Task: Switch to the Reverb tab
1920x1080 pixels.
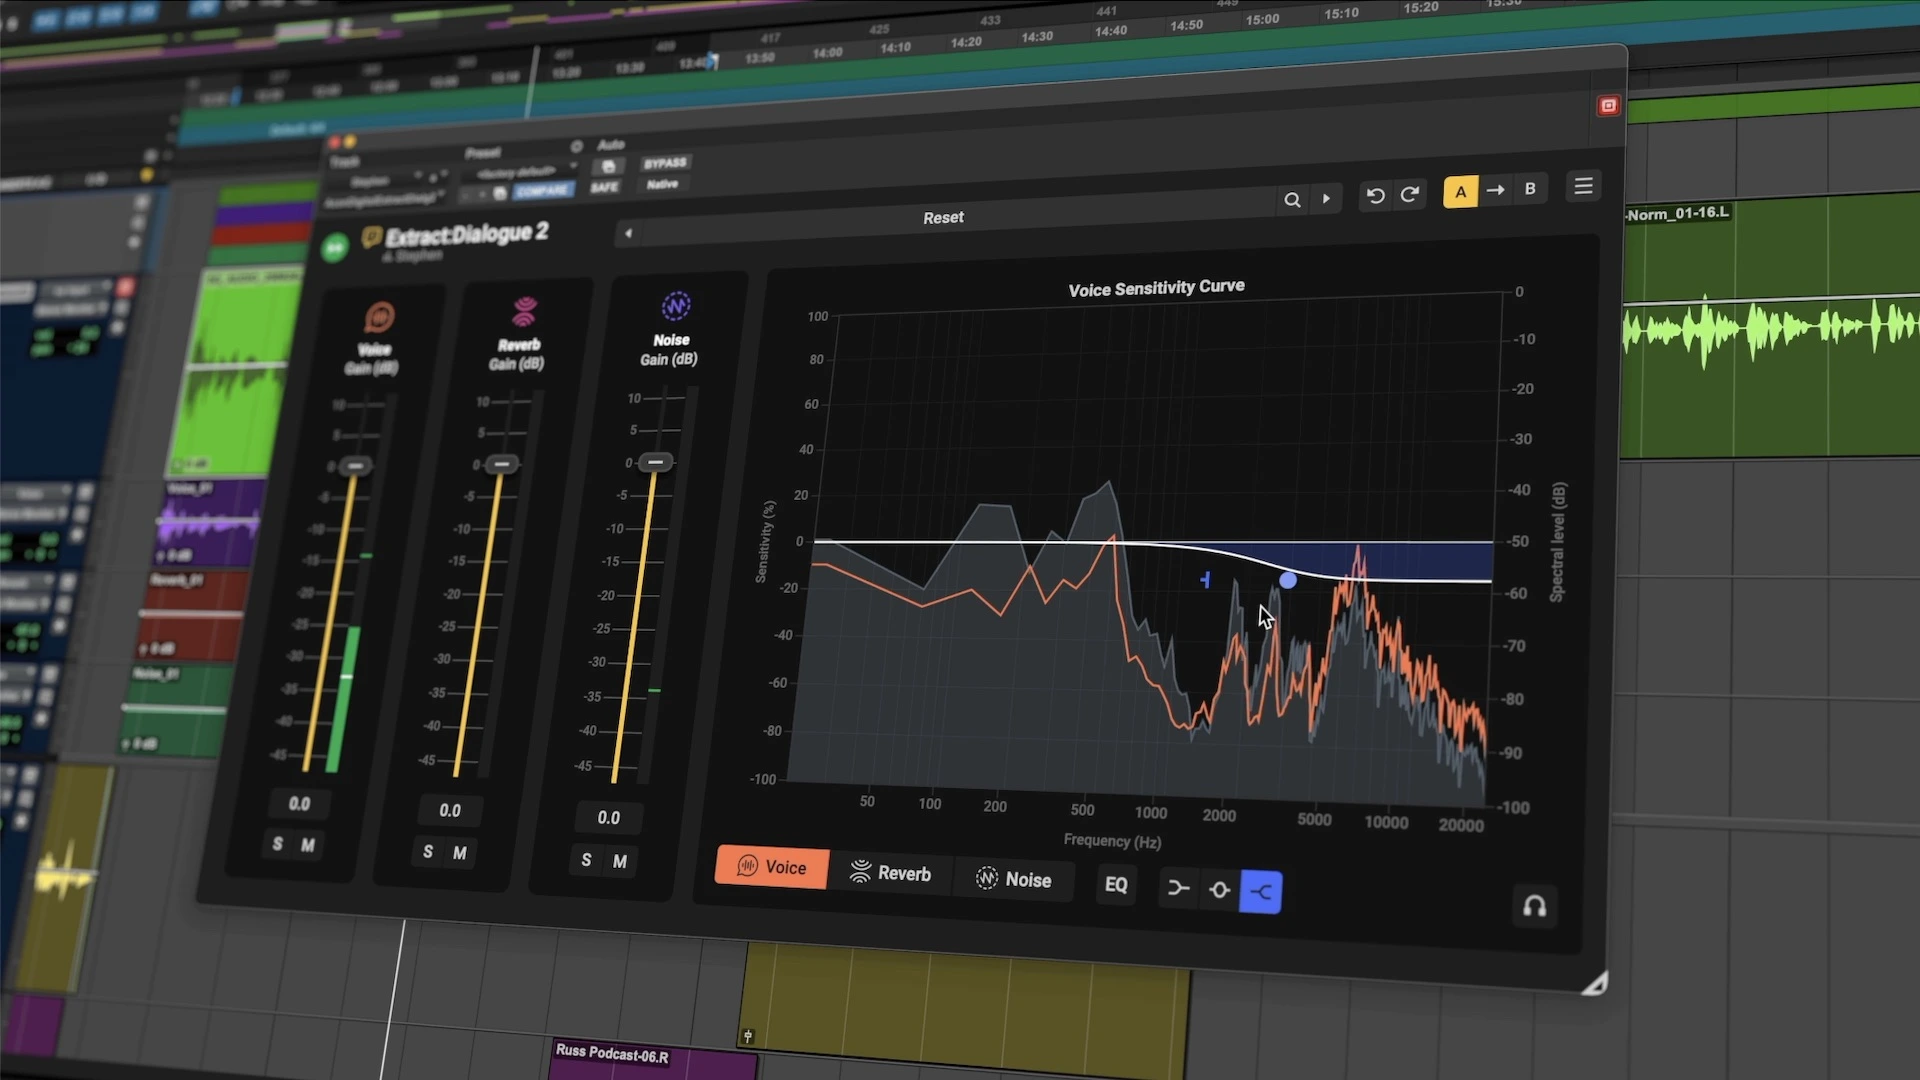Action: 890,873
